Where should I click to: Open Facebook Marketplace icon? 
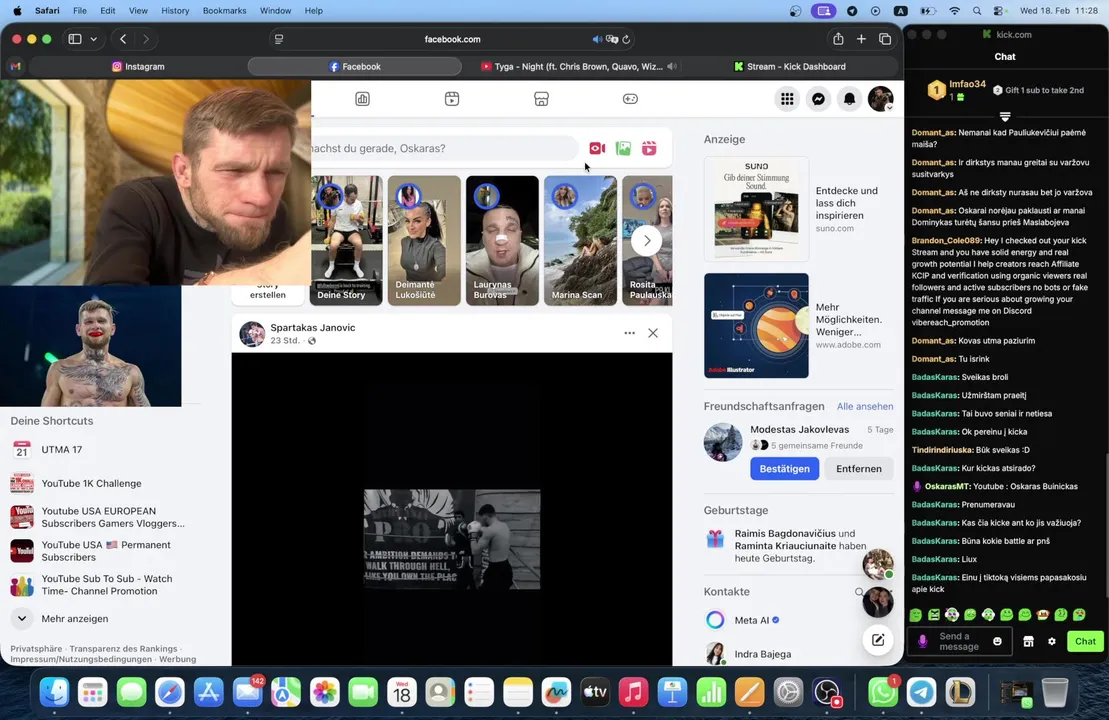click(541, 99)
